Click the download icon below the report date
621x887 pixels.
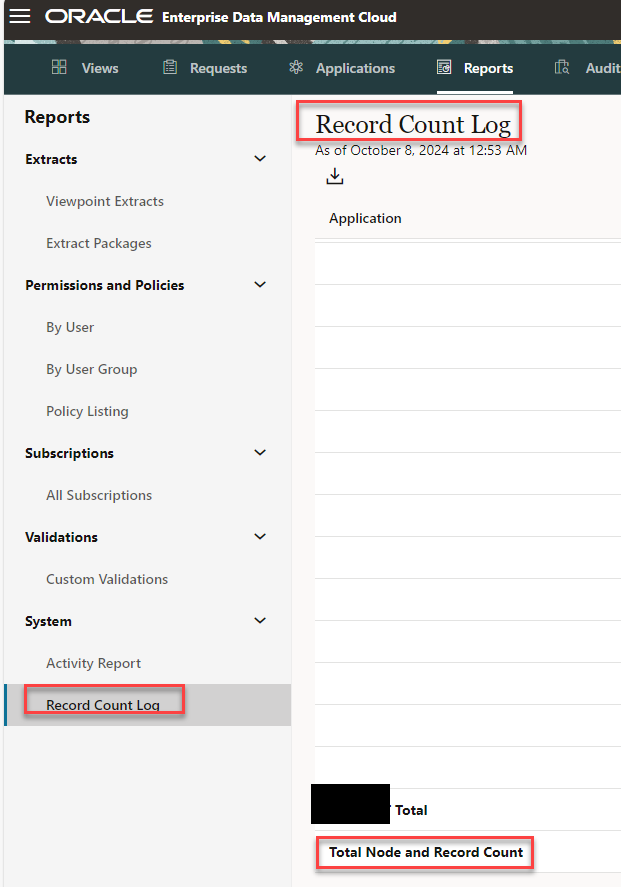334,175
